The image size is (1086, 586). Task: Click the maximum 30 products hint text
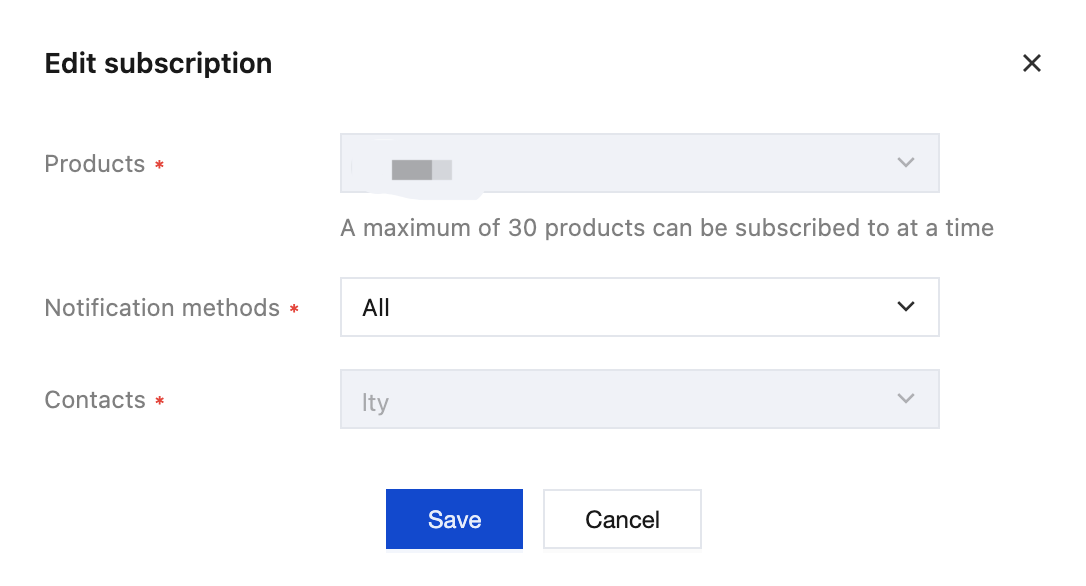pyautogui.click(x=666, y=228)
